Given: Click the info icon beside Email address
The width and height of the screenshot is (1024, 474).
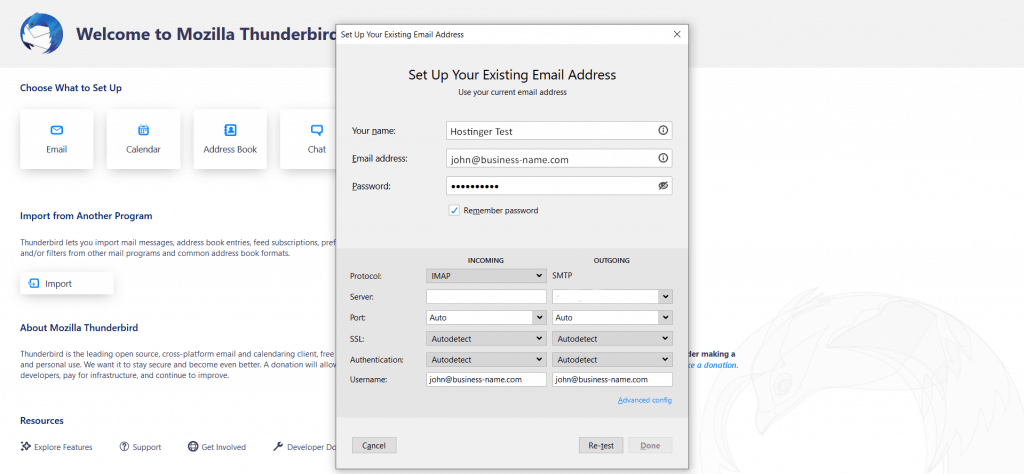Looking at the screenshot, I should (662, 158).
